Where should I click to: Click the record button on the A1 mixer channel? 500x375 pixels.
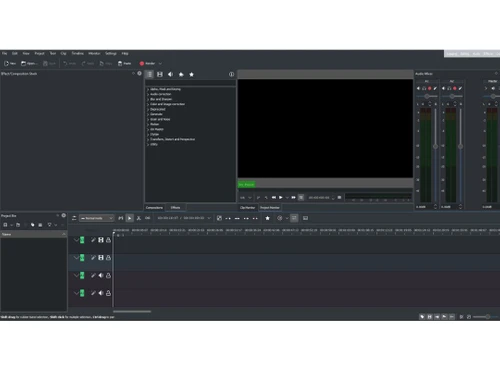[430, 88]
